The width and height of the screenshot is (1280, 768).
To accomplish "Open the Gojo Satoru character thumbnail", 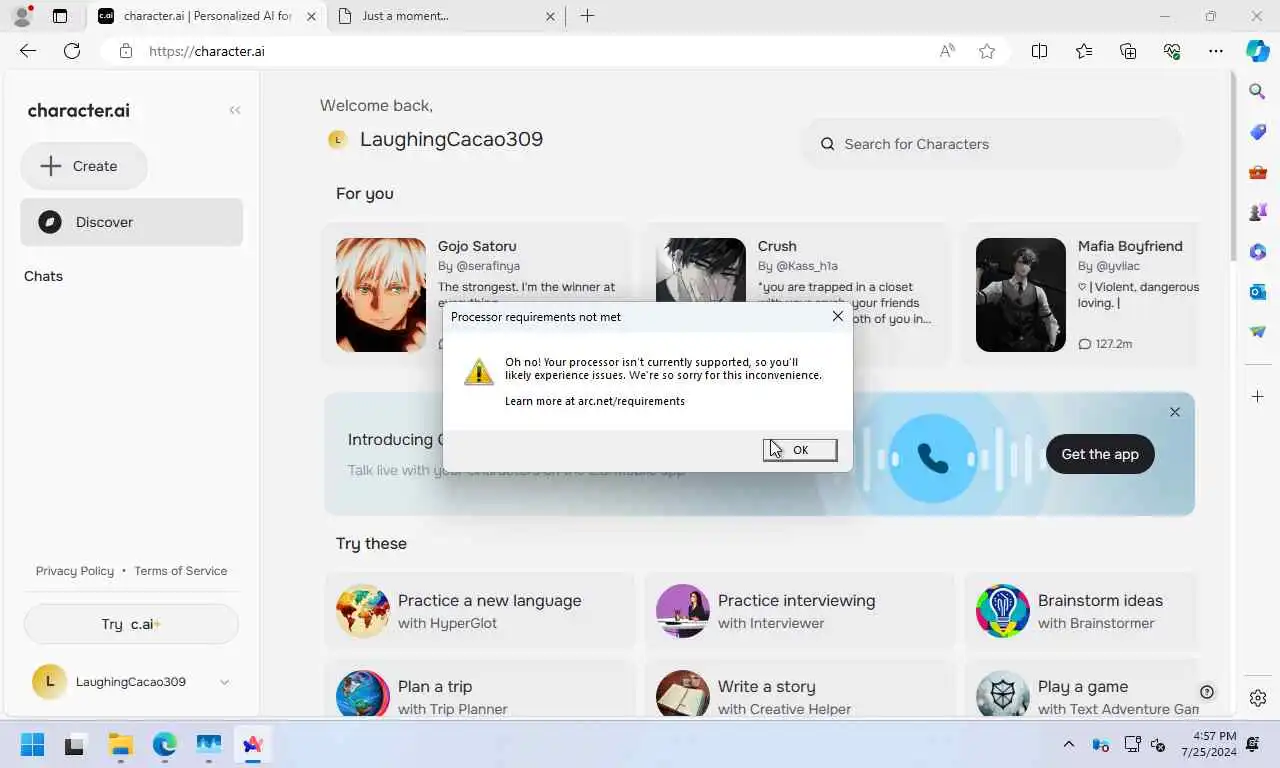I will [x=381, y=295].
